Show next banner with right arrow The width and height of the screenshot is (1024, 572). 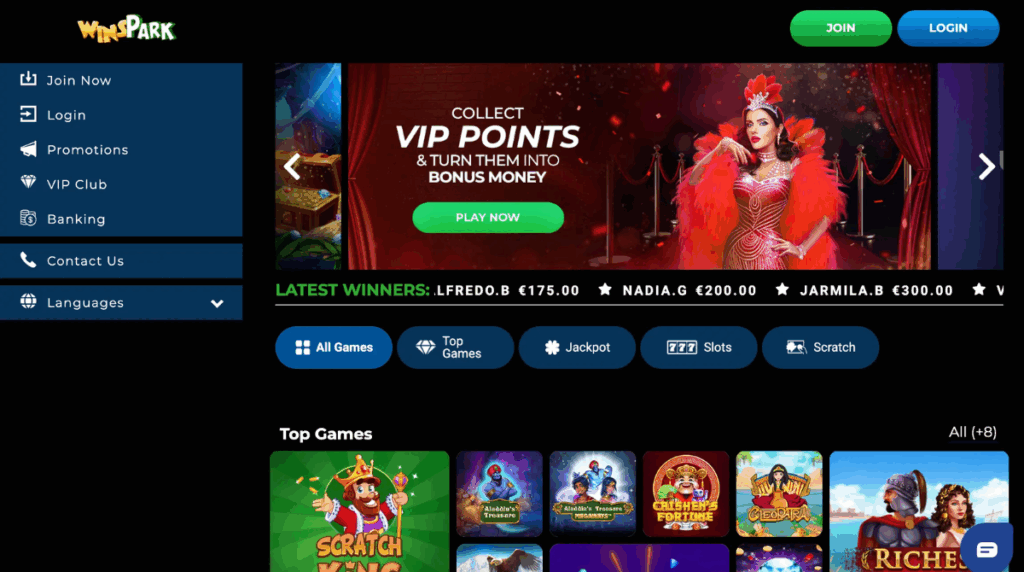click(x=986, y=167)
